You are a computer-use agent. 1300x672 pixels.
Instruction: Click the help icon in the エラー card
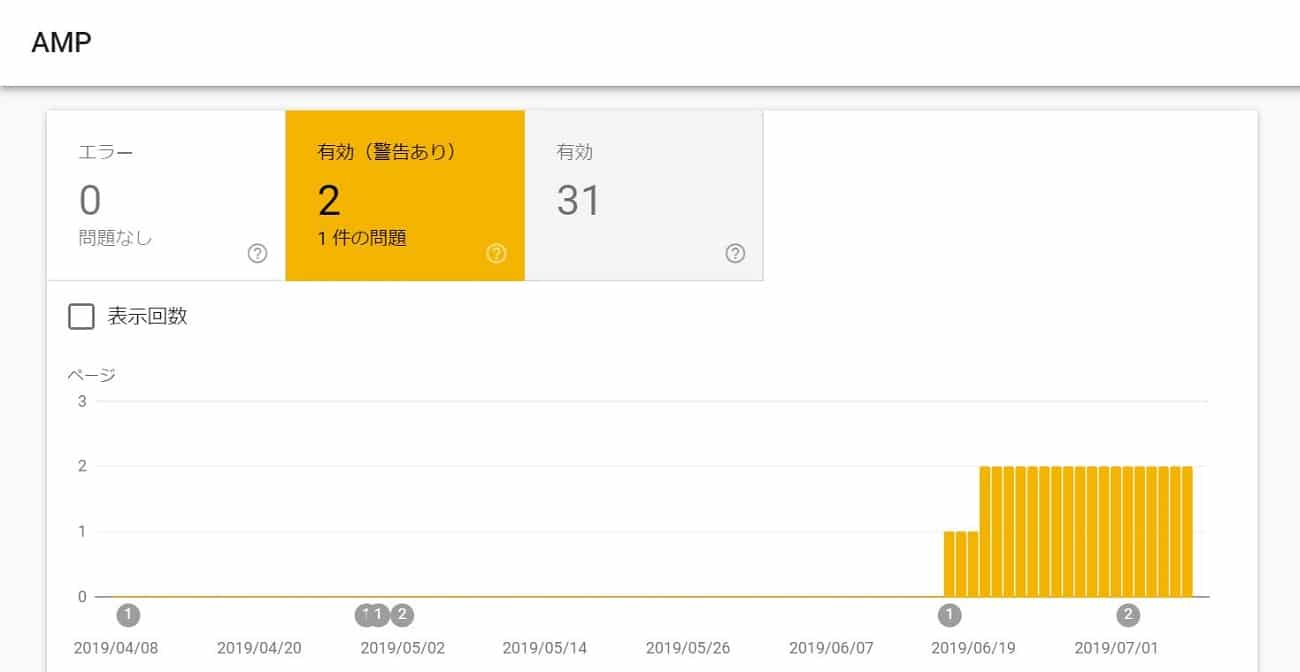coord(257,254)
